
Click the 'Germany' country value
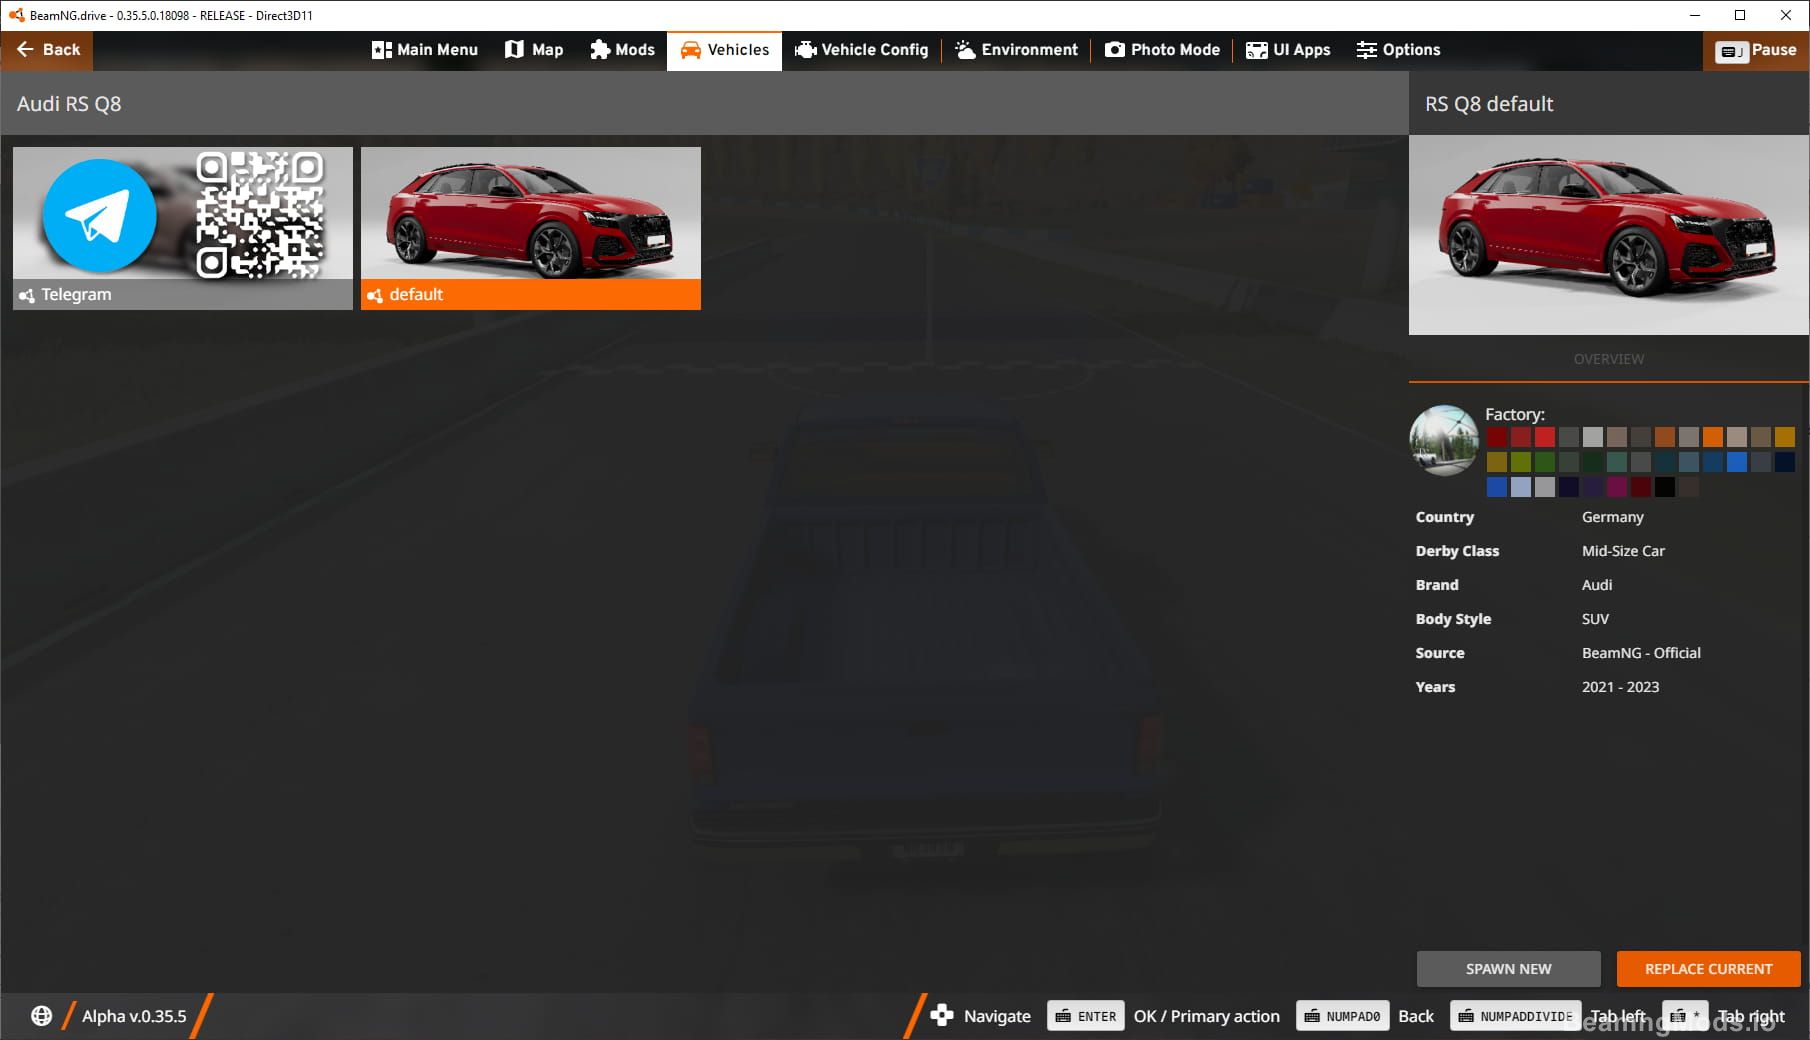click(1613, 517)
